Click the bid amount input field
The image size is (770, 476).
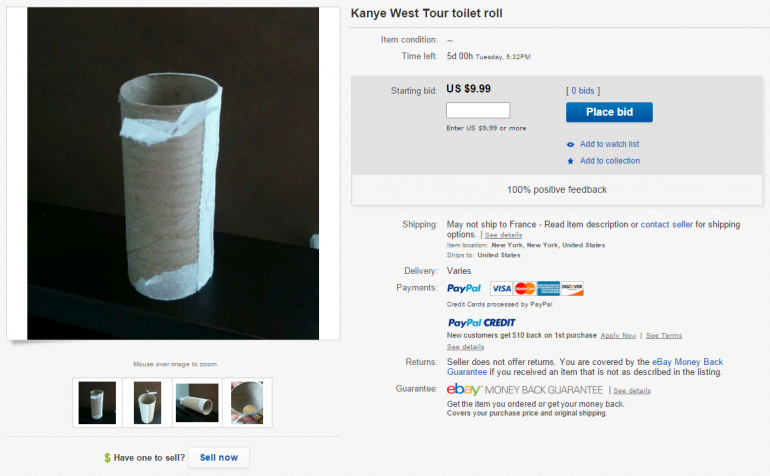[x=478, y=111]
